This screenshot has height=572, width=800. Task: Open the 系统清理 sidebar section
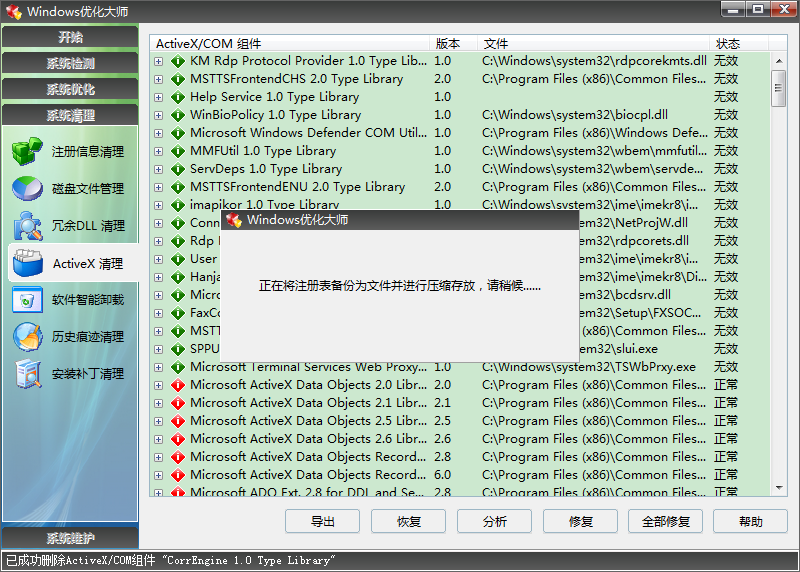click(x=70, y=115)
